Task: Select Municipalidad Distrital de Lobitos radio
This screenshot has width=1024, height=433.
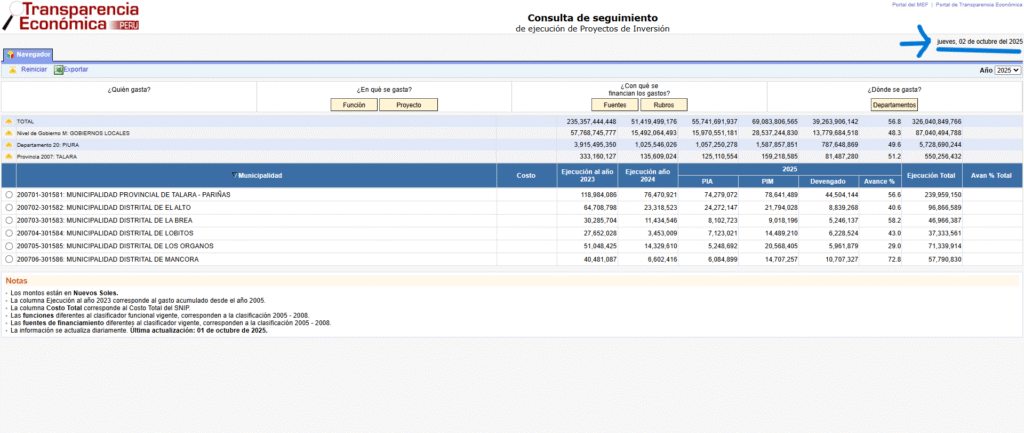Action: (9, 234)
